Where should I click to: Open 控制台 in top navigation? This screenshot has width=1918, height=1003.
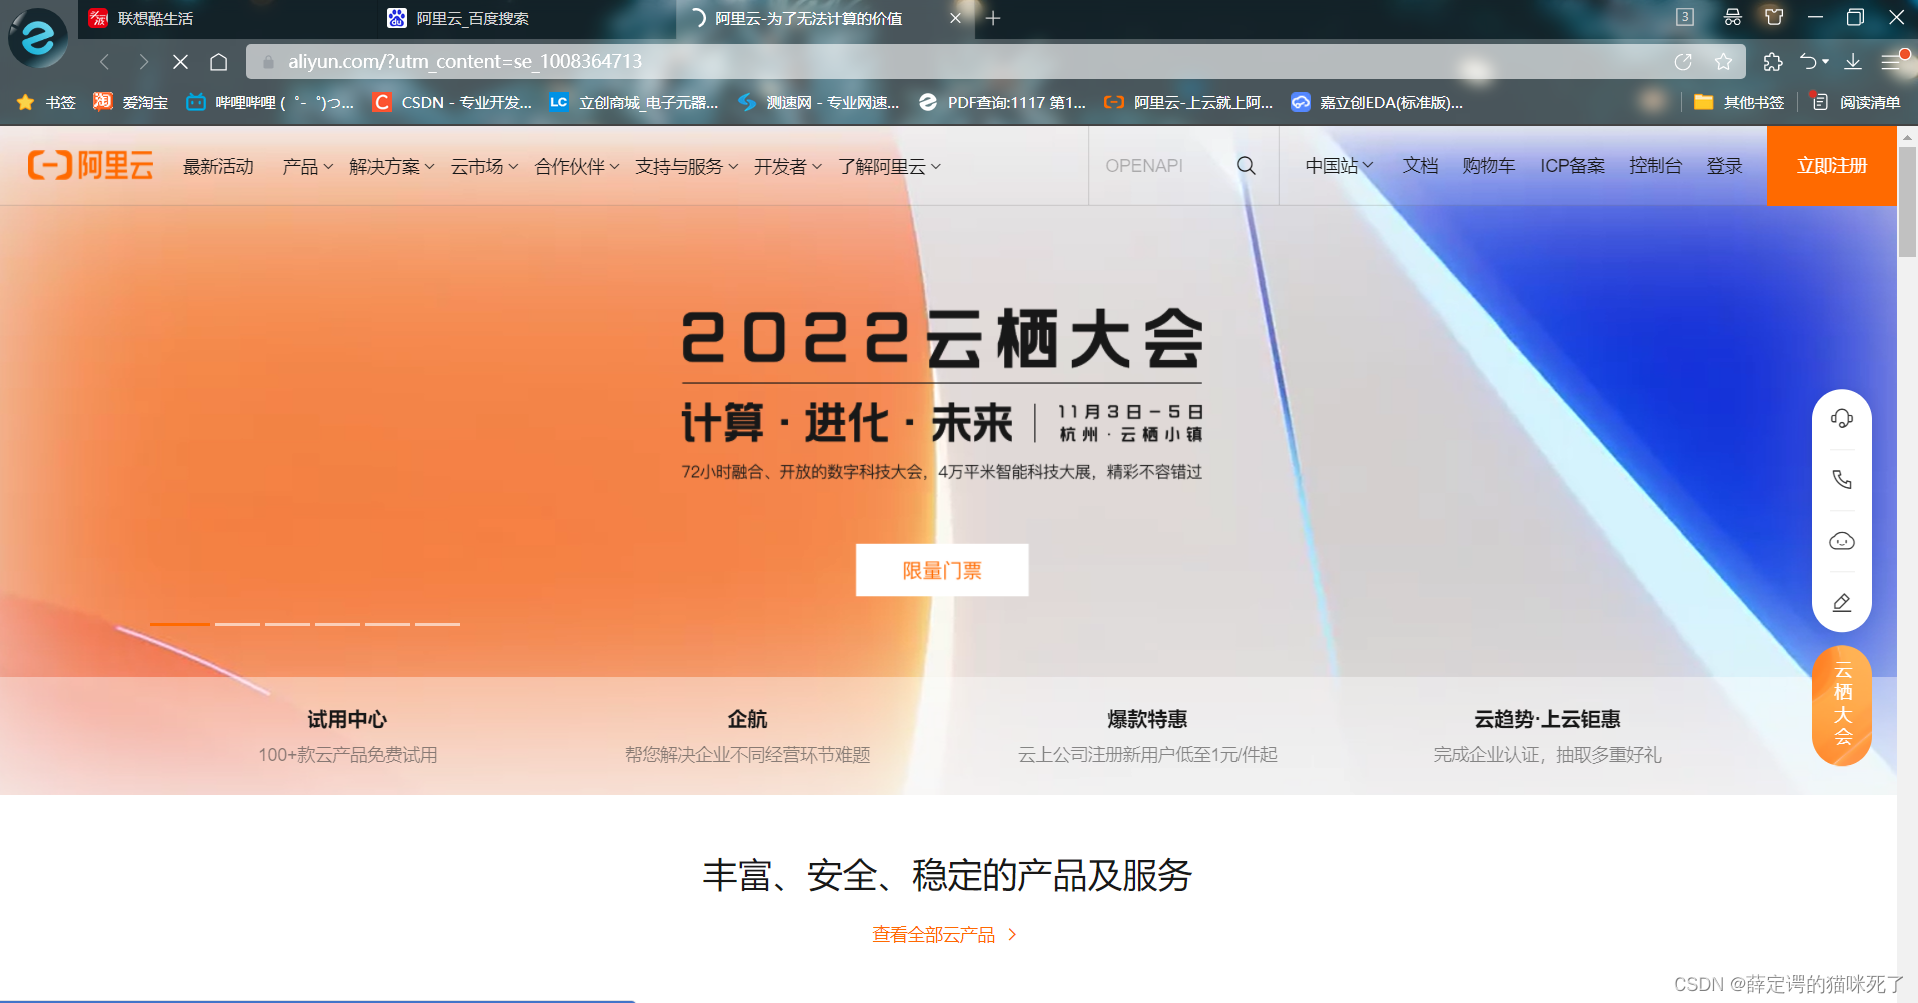click(x=1655, y=166)
